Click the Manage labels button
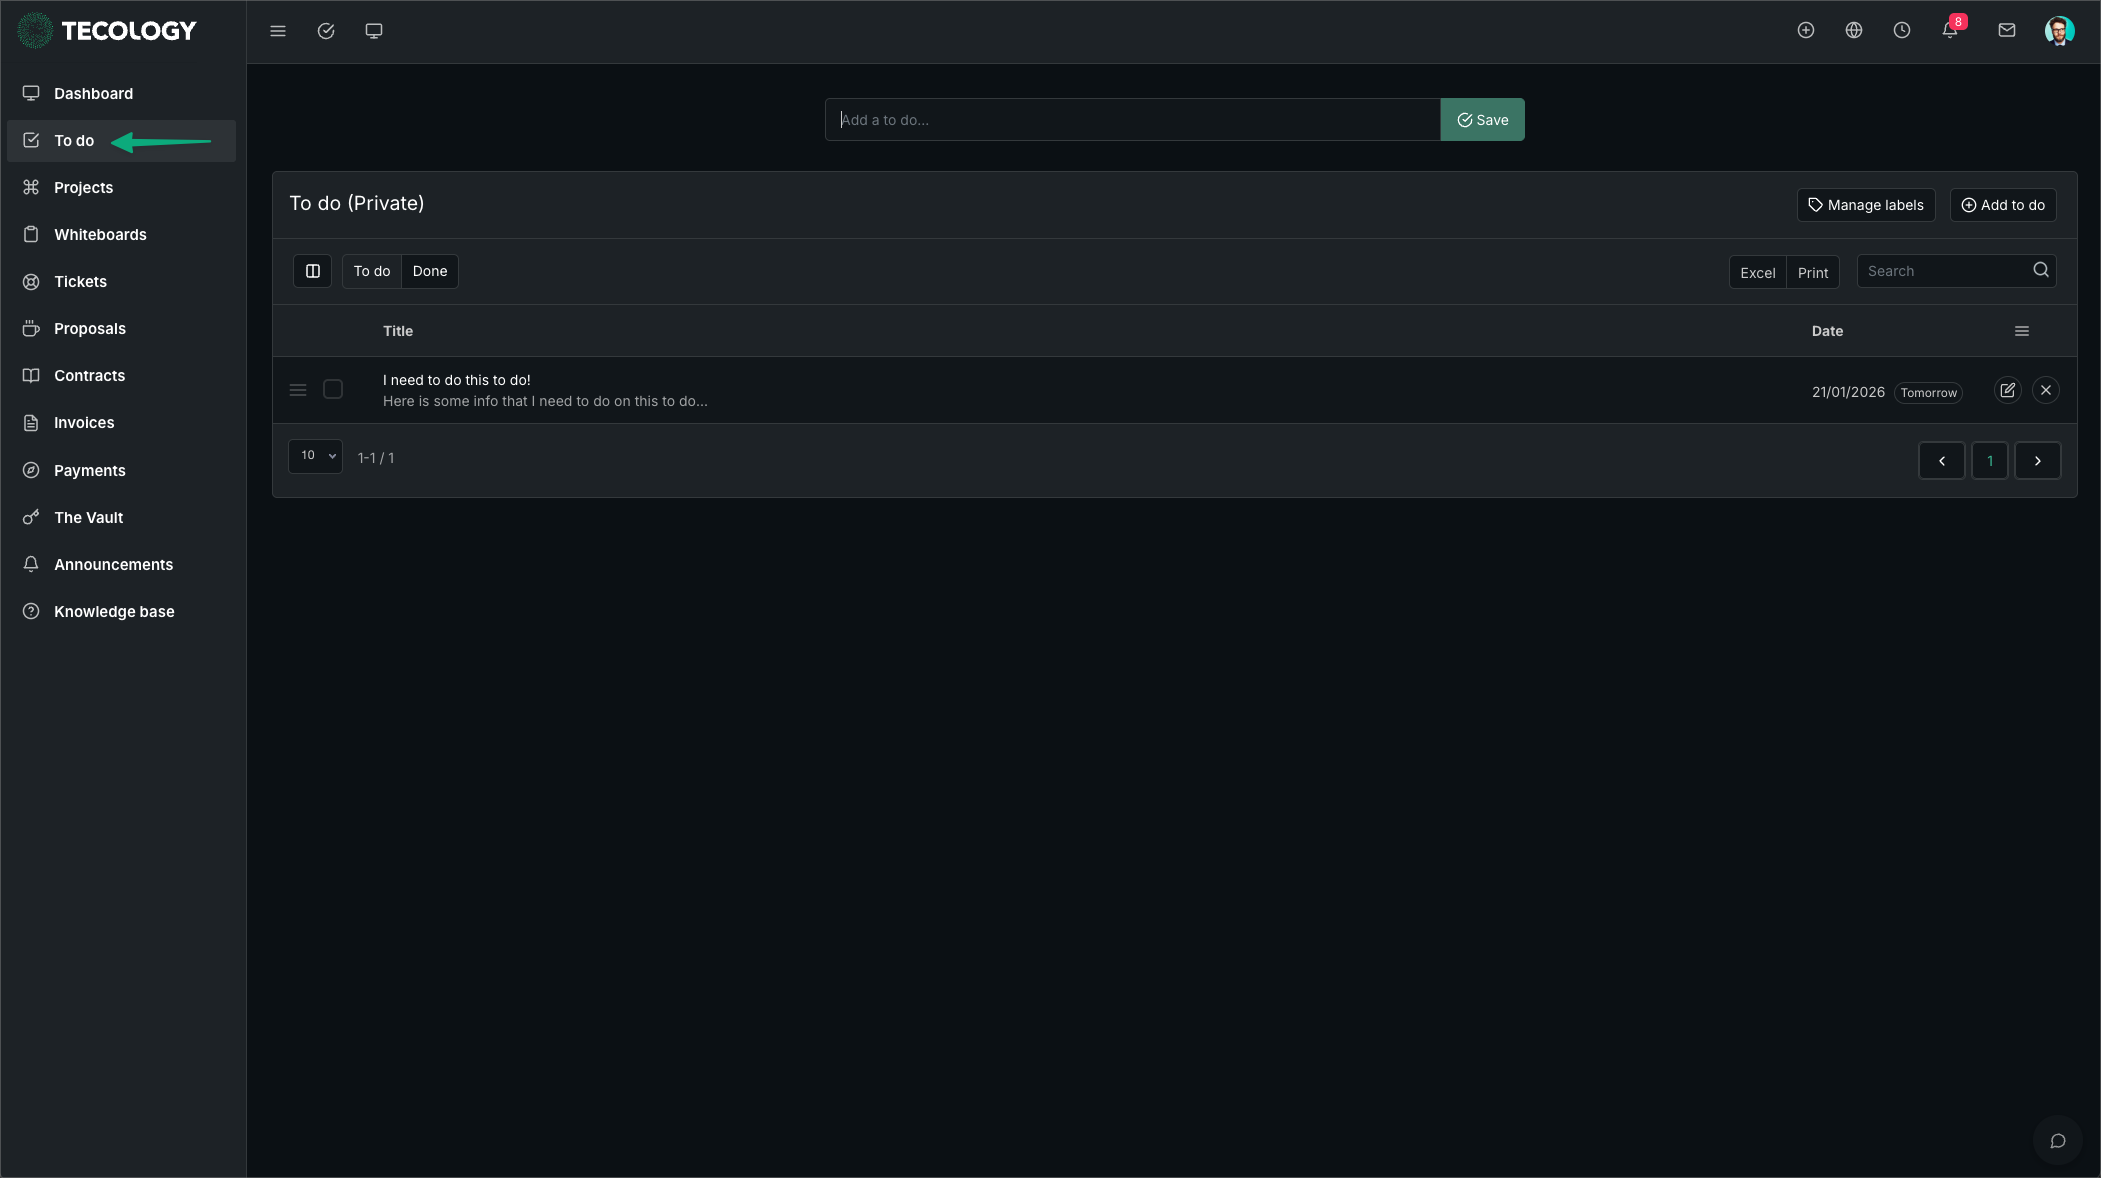Screen dimensions: 2101x1178 pos(1865,205)
